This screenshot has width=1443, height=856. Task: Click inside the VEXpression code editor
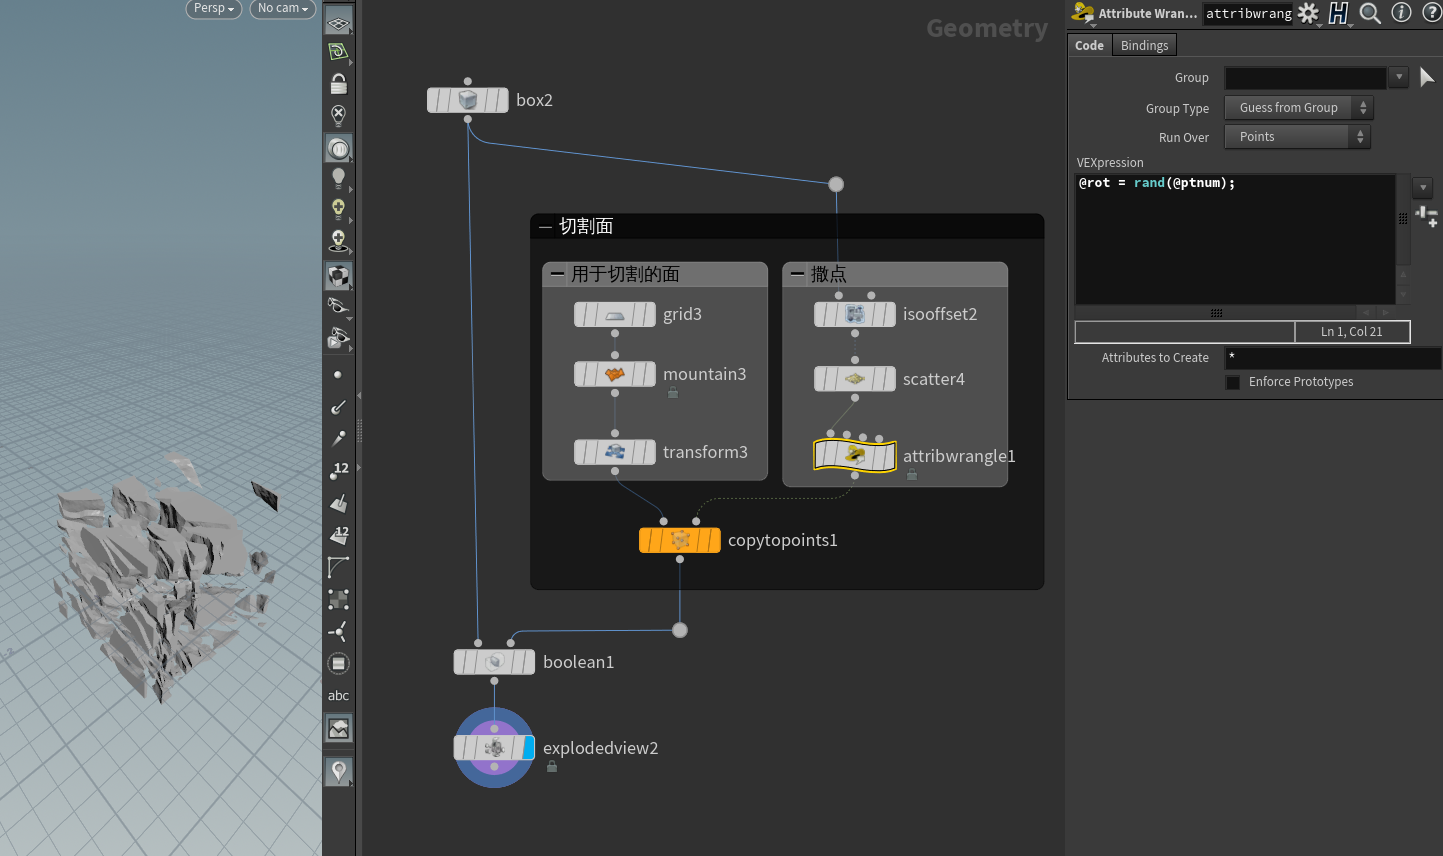tap(1235, 240)
